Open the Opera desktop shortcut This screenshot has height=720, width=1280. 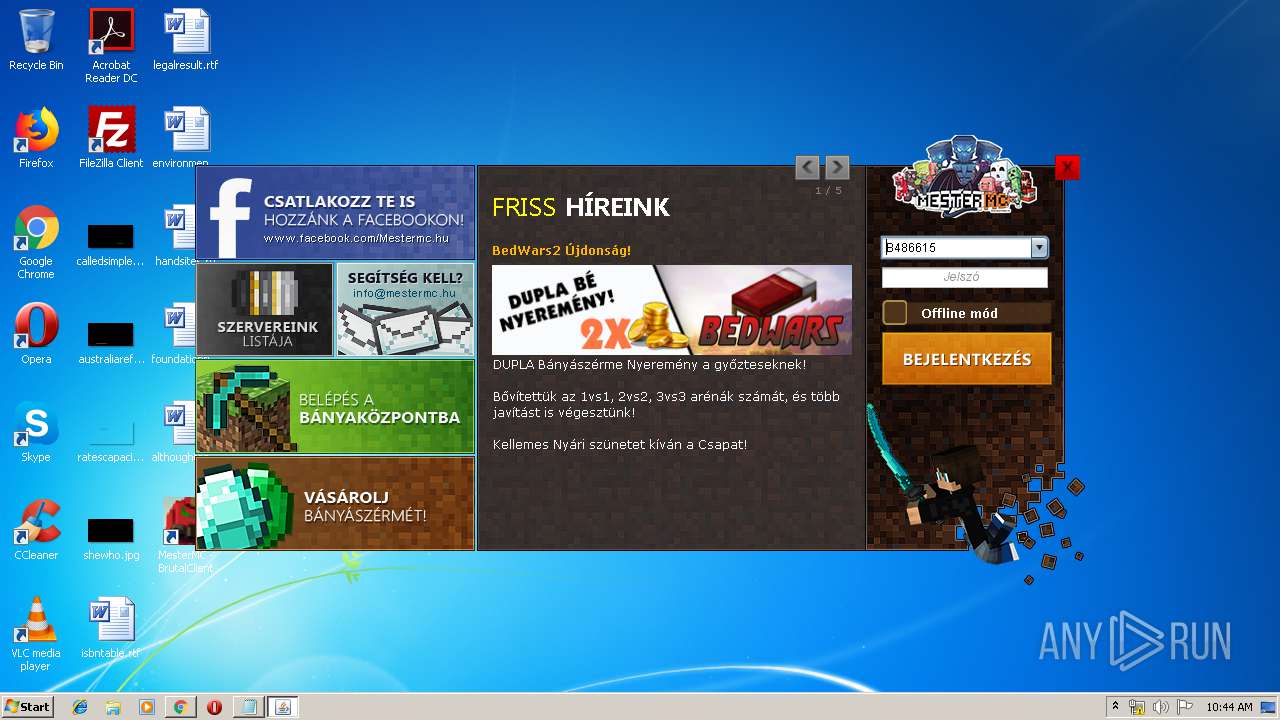click(x=36, y=334)
